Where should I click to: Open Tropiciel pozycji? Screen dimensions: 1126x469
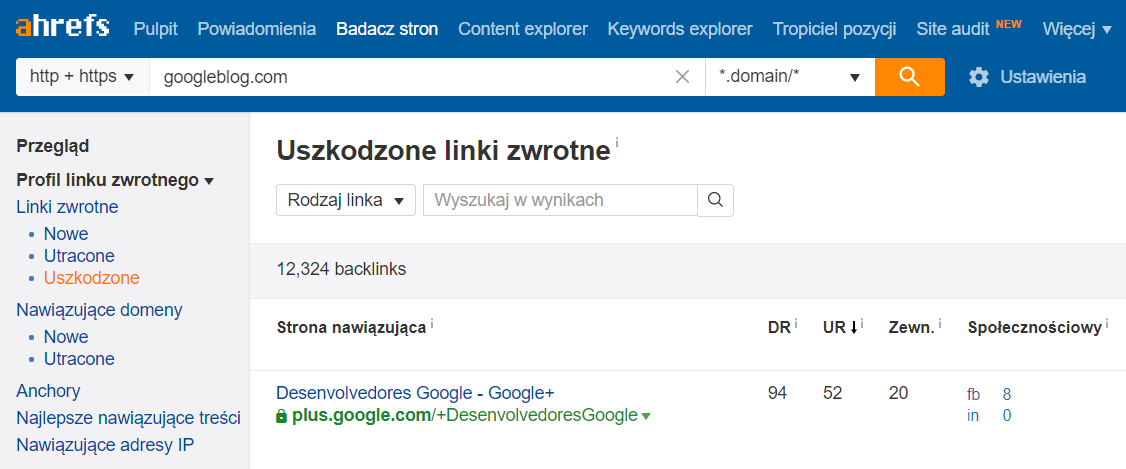(834, 29)
